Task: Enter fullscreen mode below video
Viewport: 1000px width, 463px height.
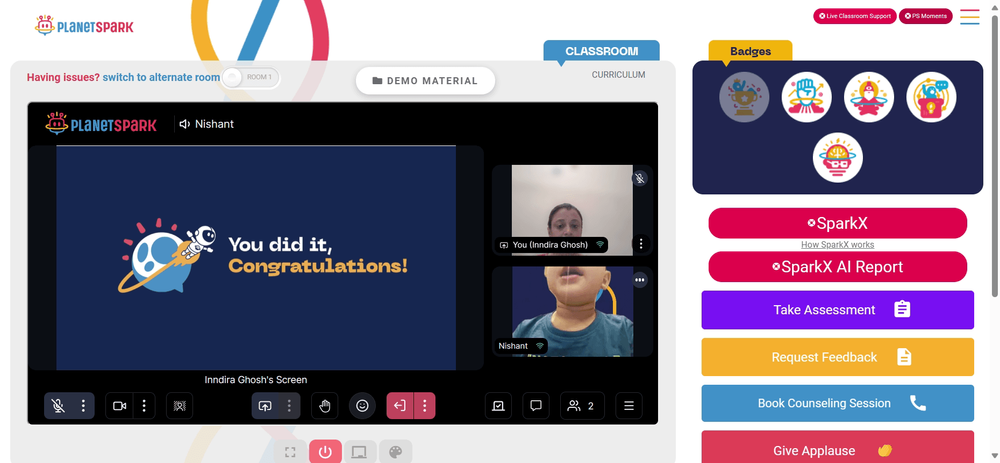Action: [x=290, y=452]
